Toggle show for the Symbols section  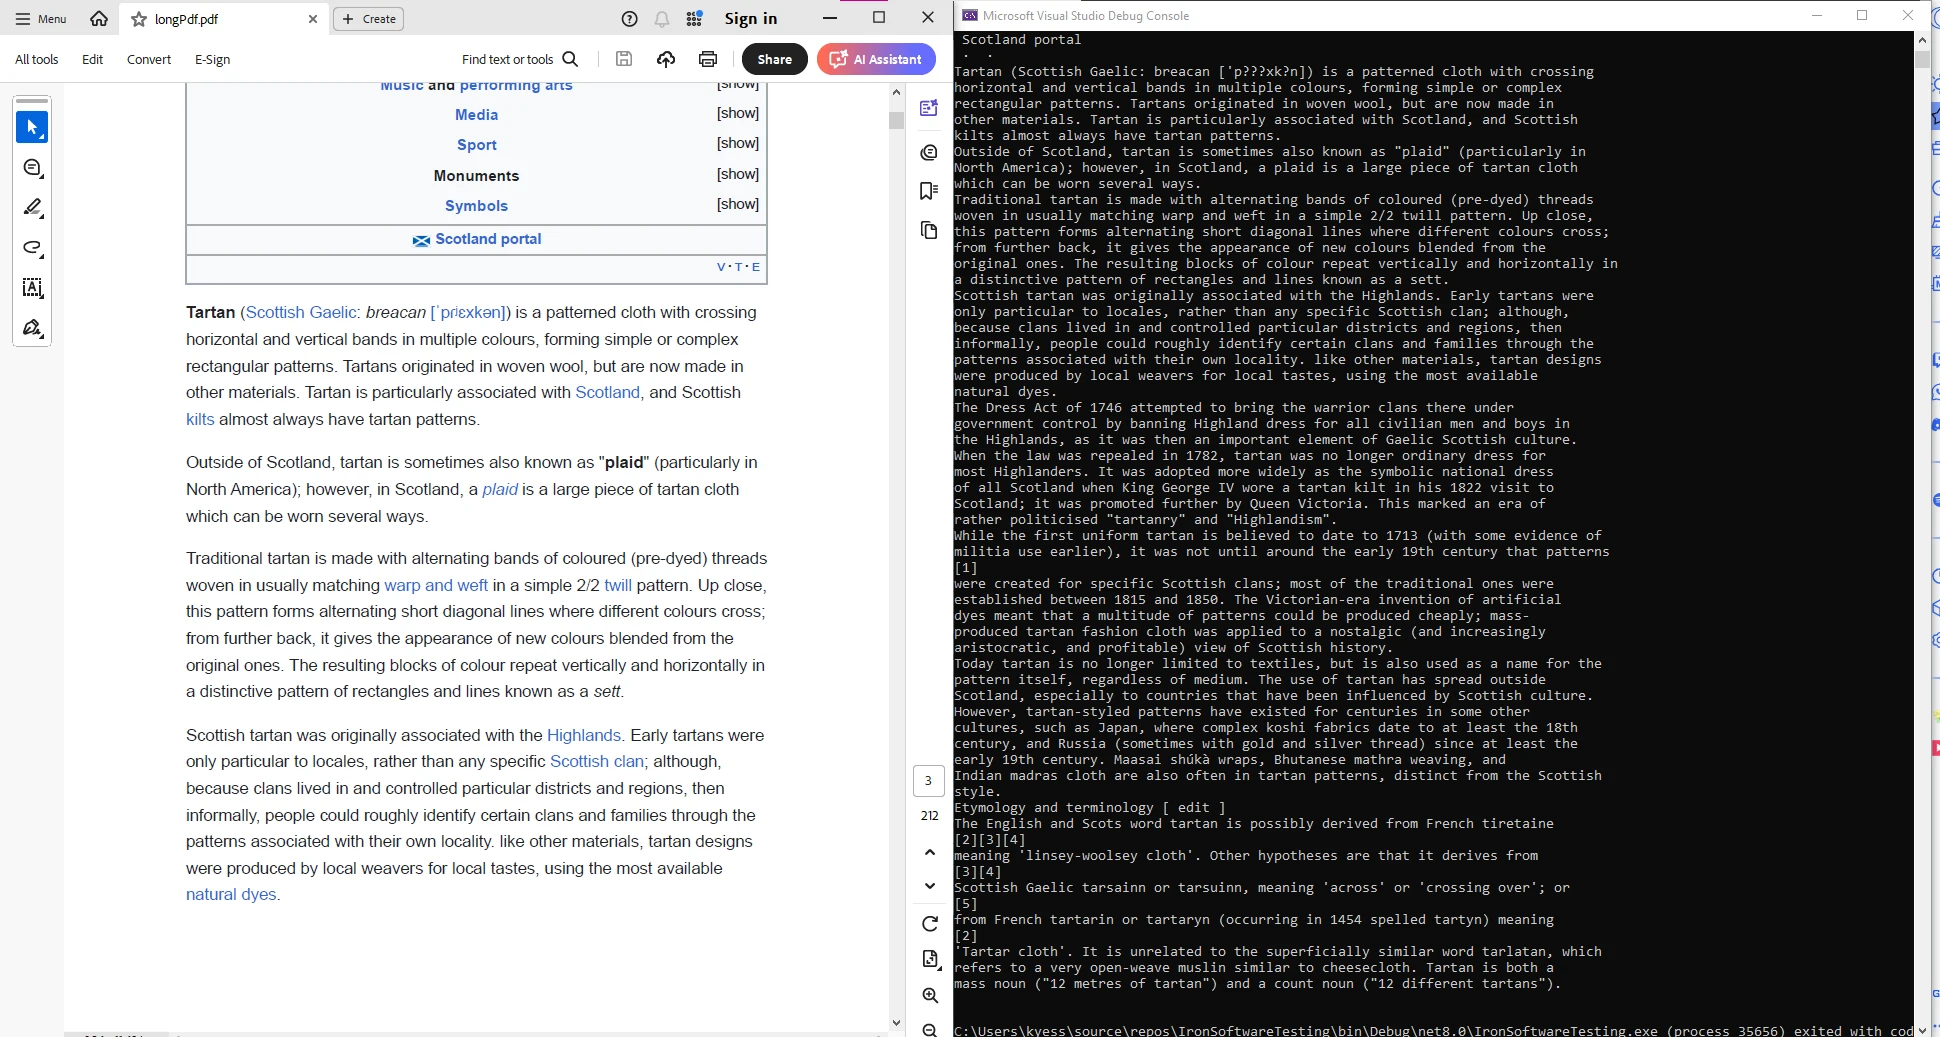coord(738,204)
